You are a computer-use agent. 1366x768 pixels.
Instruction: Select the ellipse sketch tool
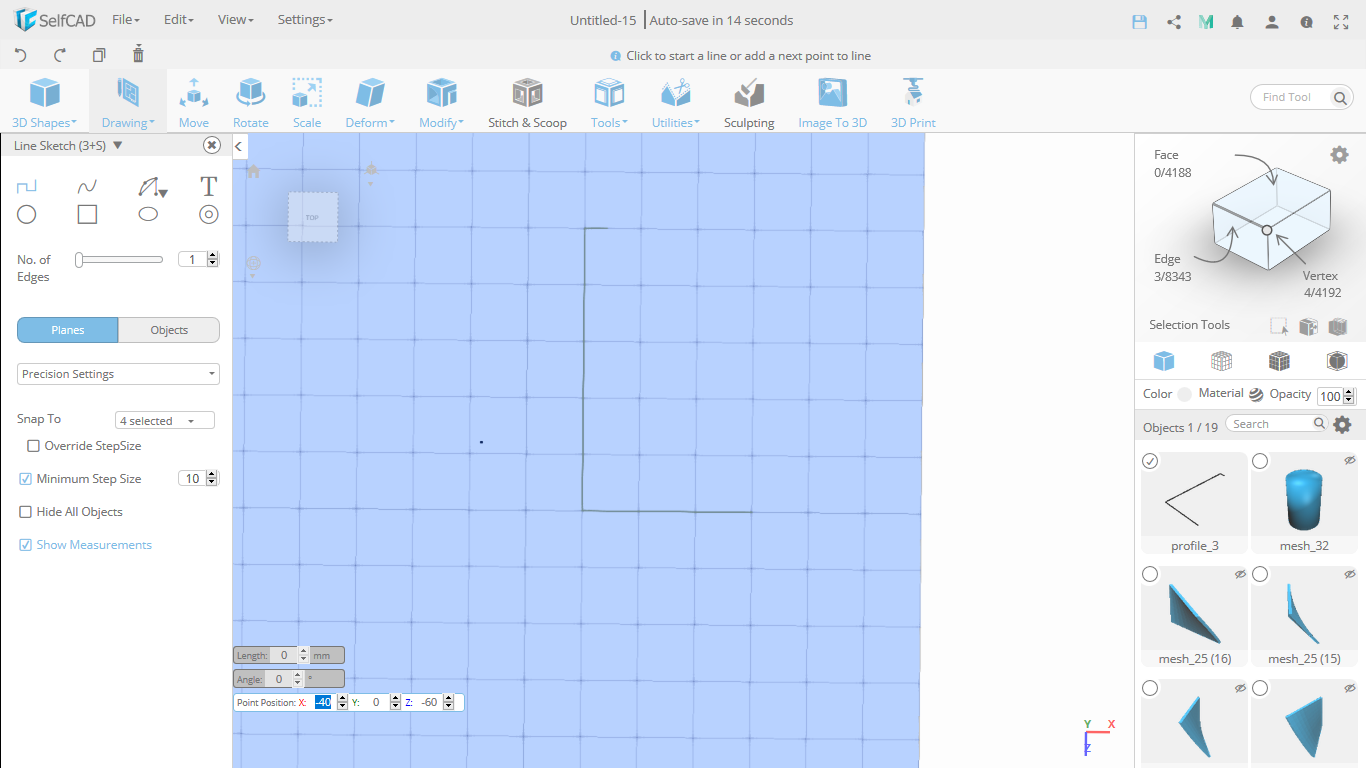(x=148, y=214)
